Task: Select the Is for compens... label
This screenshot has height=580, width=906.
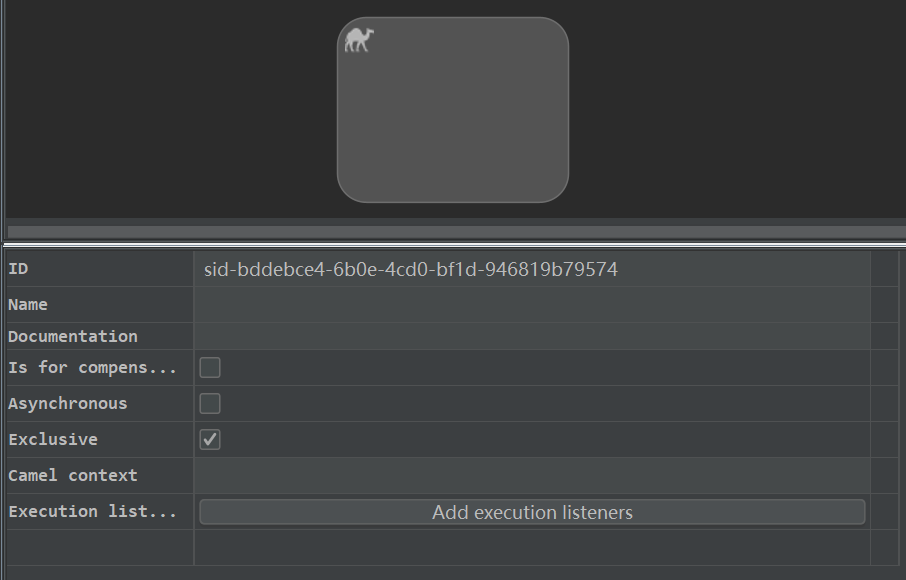Action: tap(92, 367)
